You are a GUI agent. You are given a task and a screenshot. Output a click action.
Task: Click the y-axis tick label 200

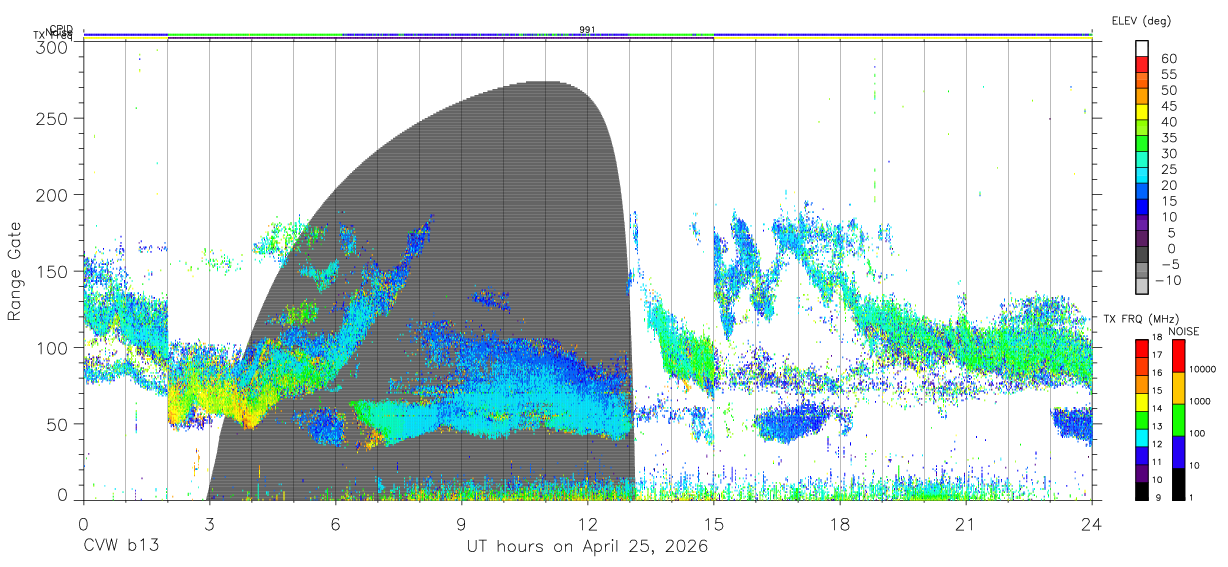(53, 195)
